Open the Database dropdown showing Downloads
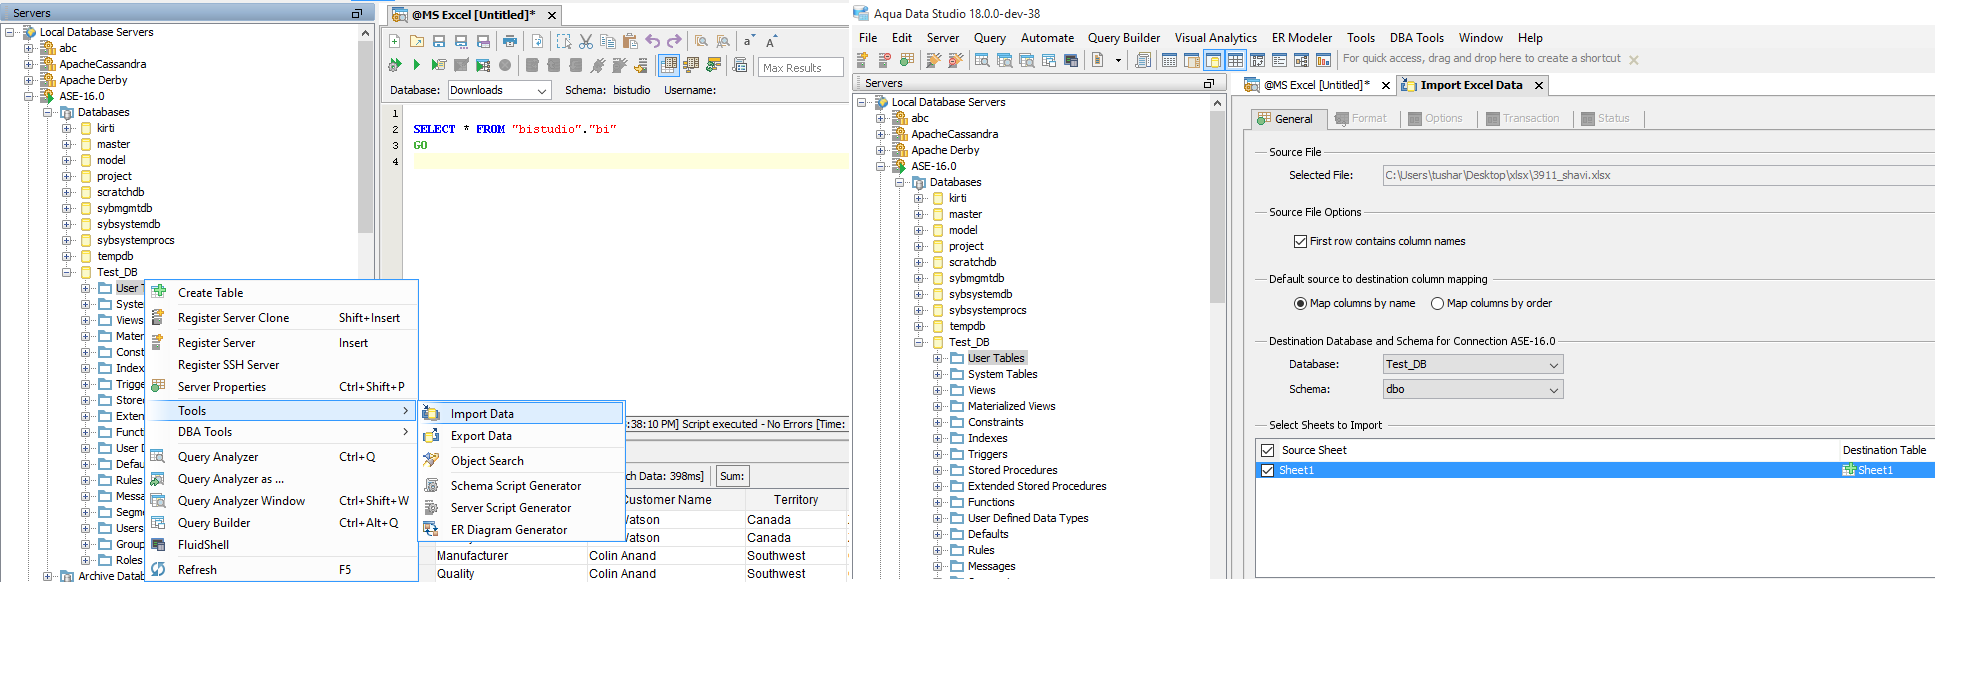 499,90
